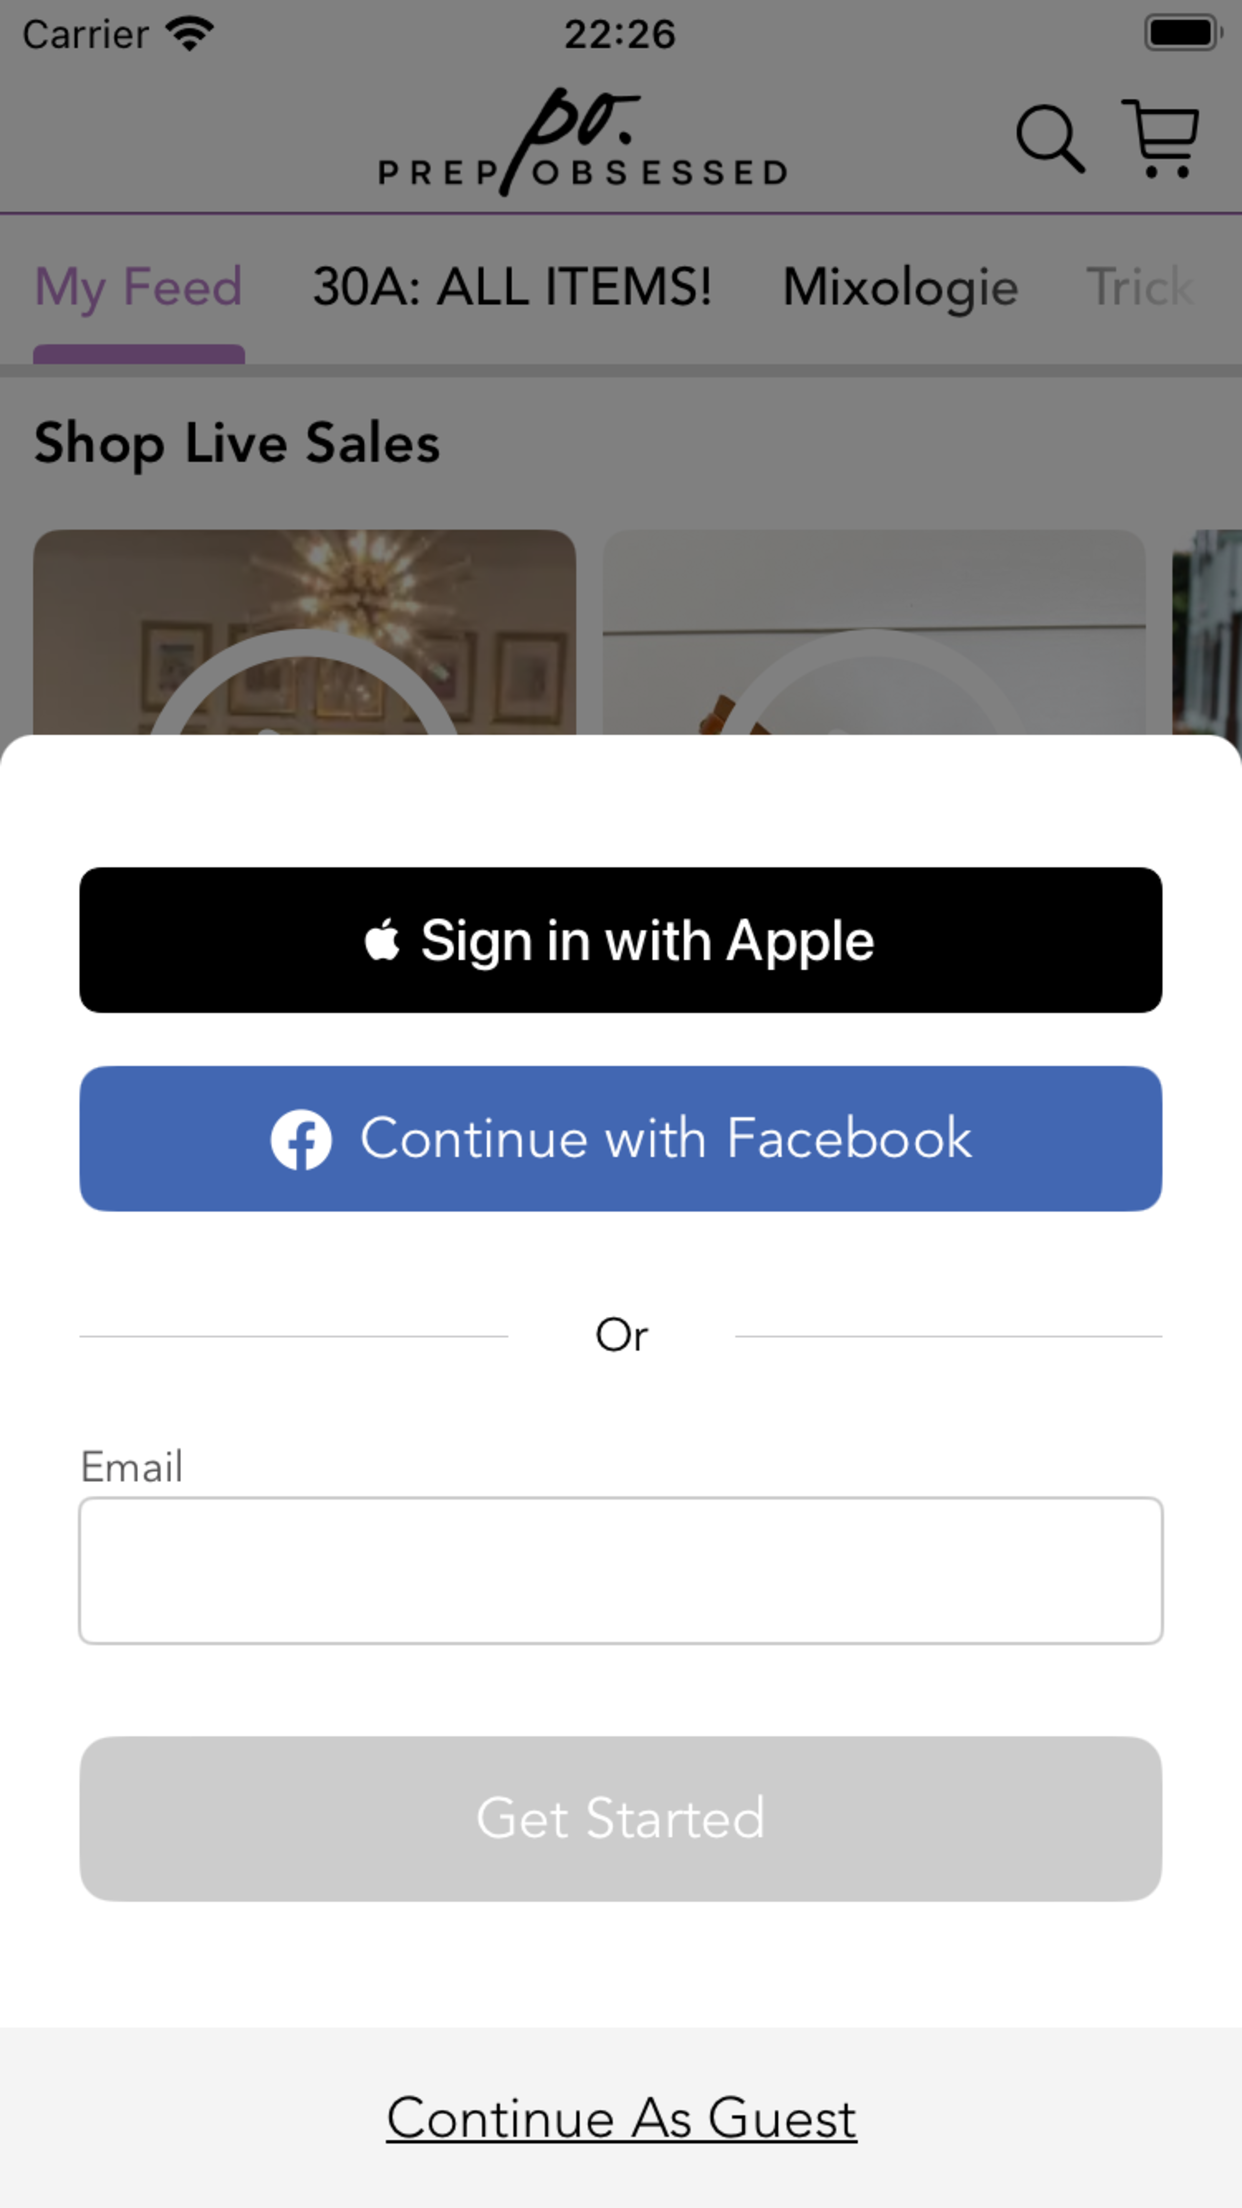Tap the Shop Live Sales heading
Screen dimensions: 1242x2208
(237, 443)
